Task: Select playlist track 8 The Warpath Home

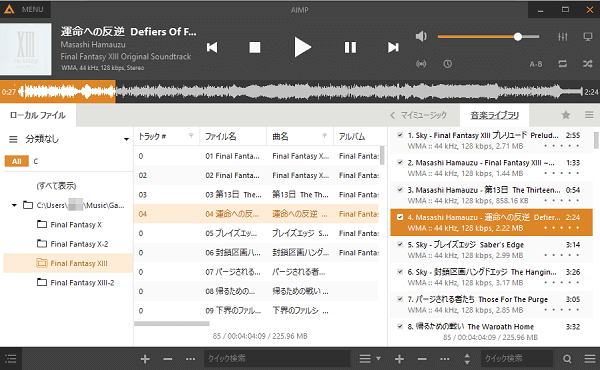Action: point(491,327)
